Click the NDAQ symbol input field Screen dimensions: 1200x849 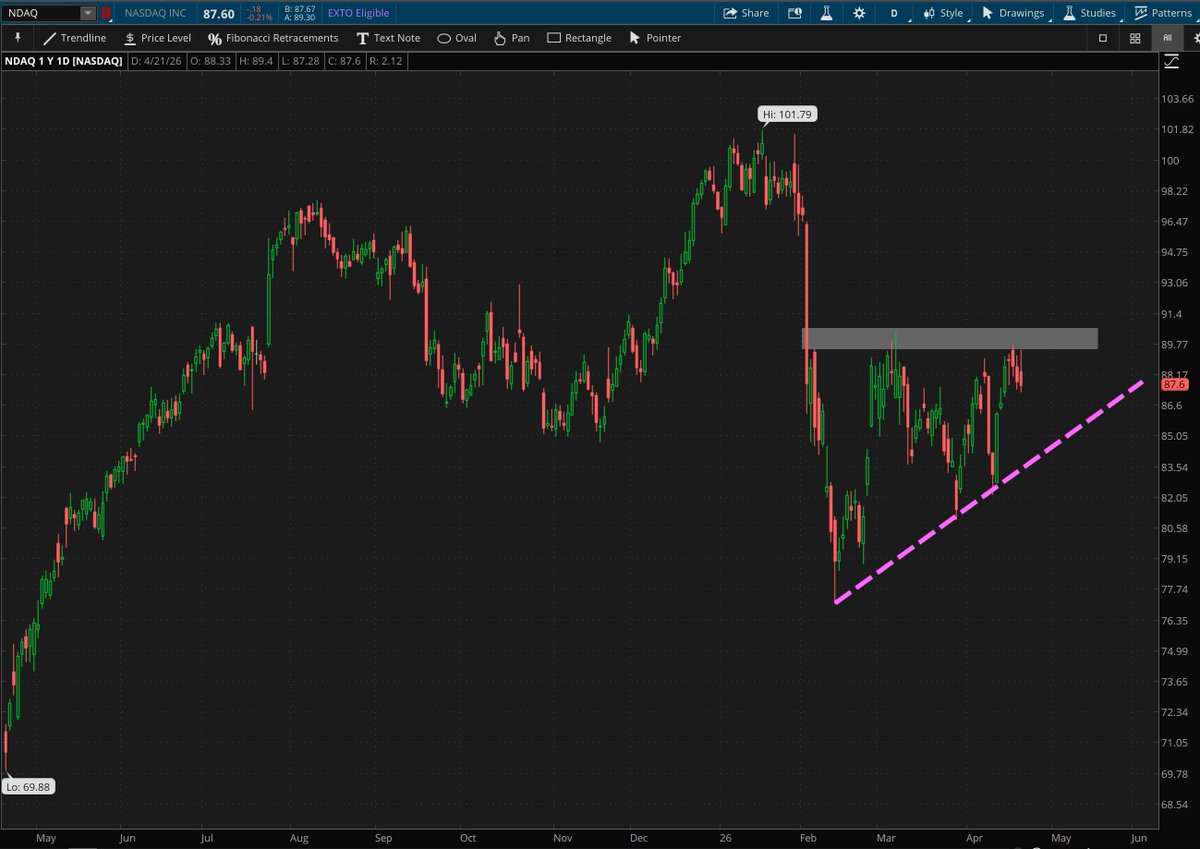click(x=42, y=13)
